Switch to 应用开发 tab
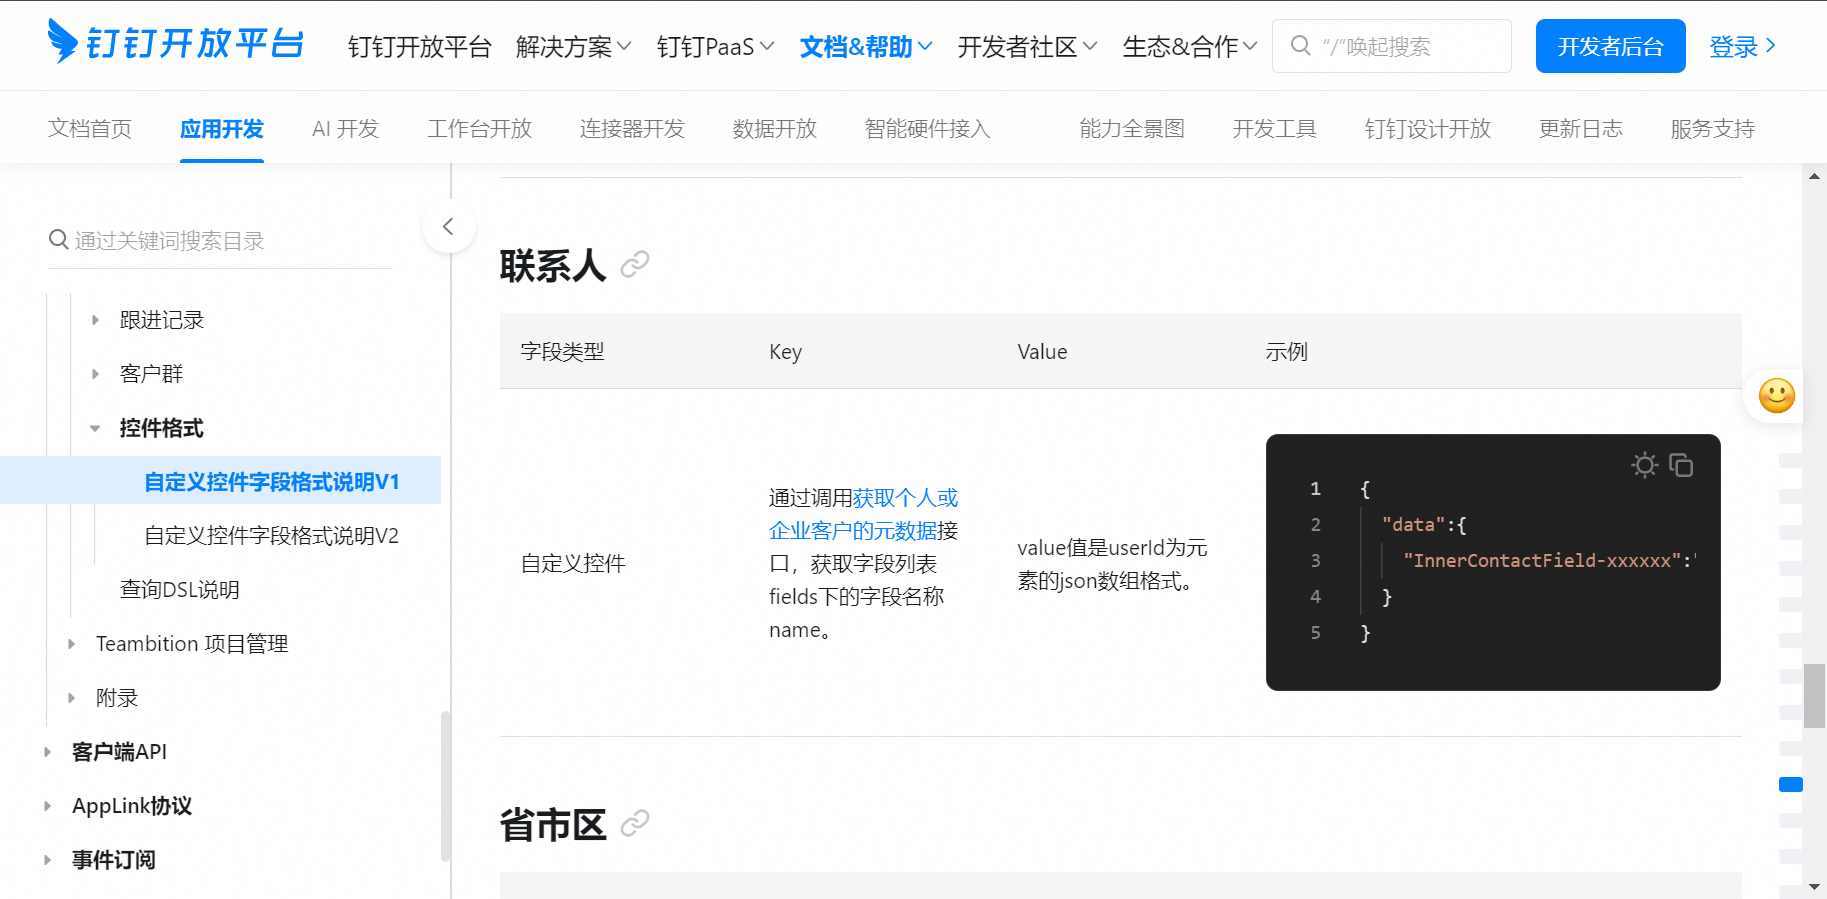 coord(222,129)
